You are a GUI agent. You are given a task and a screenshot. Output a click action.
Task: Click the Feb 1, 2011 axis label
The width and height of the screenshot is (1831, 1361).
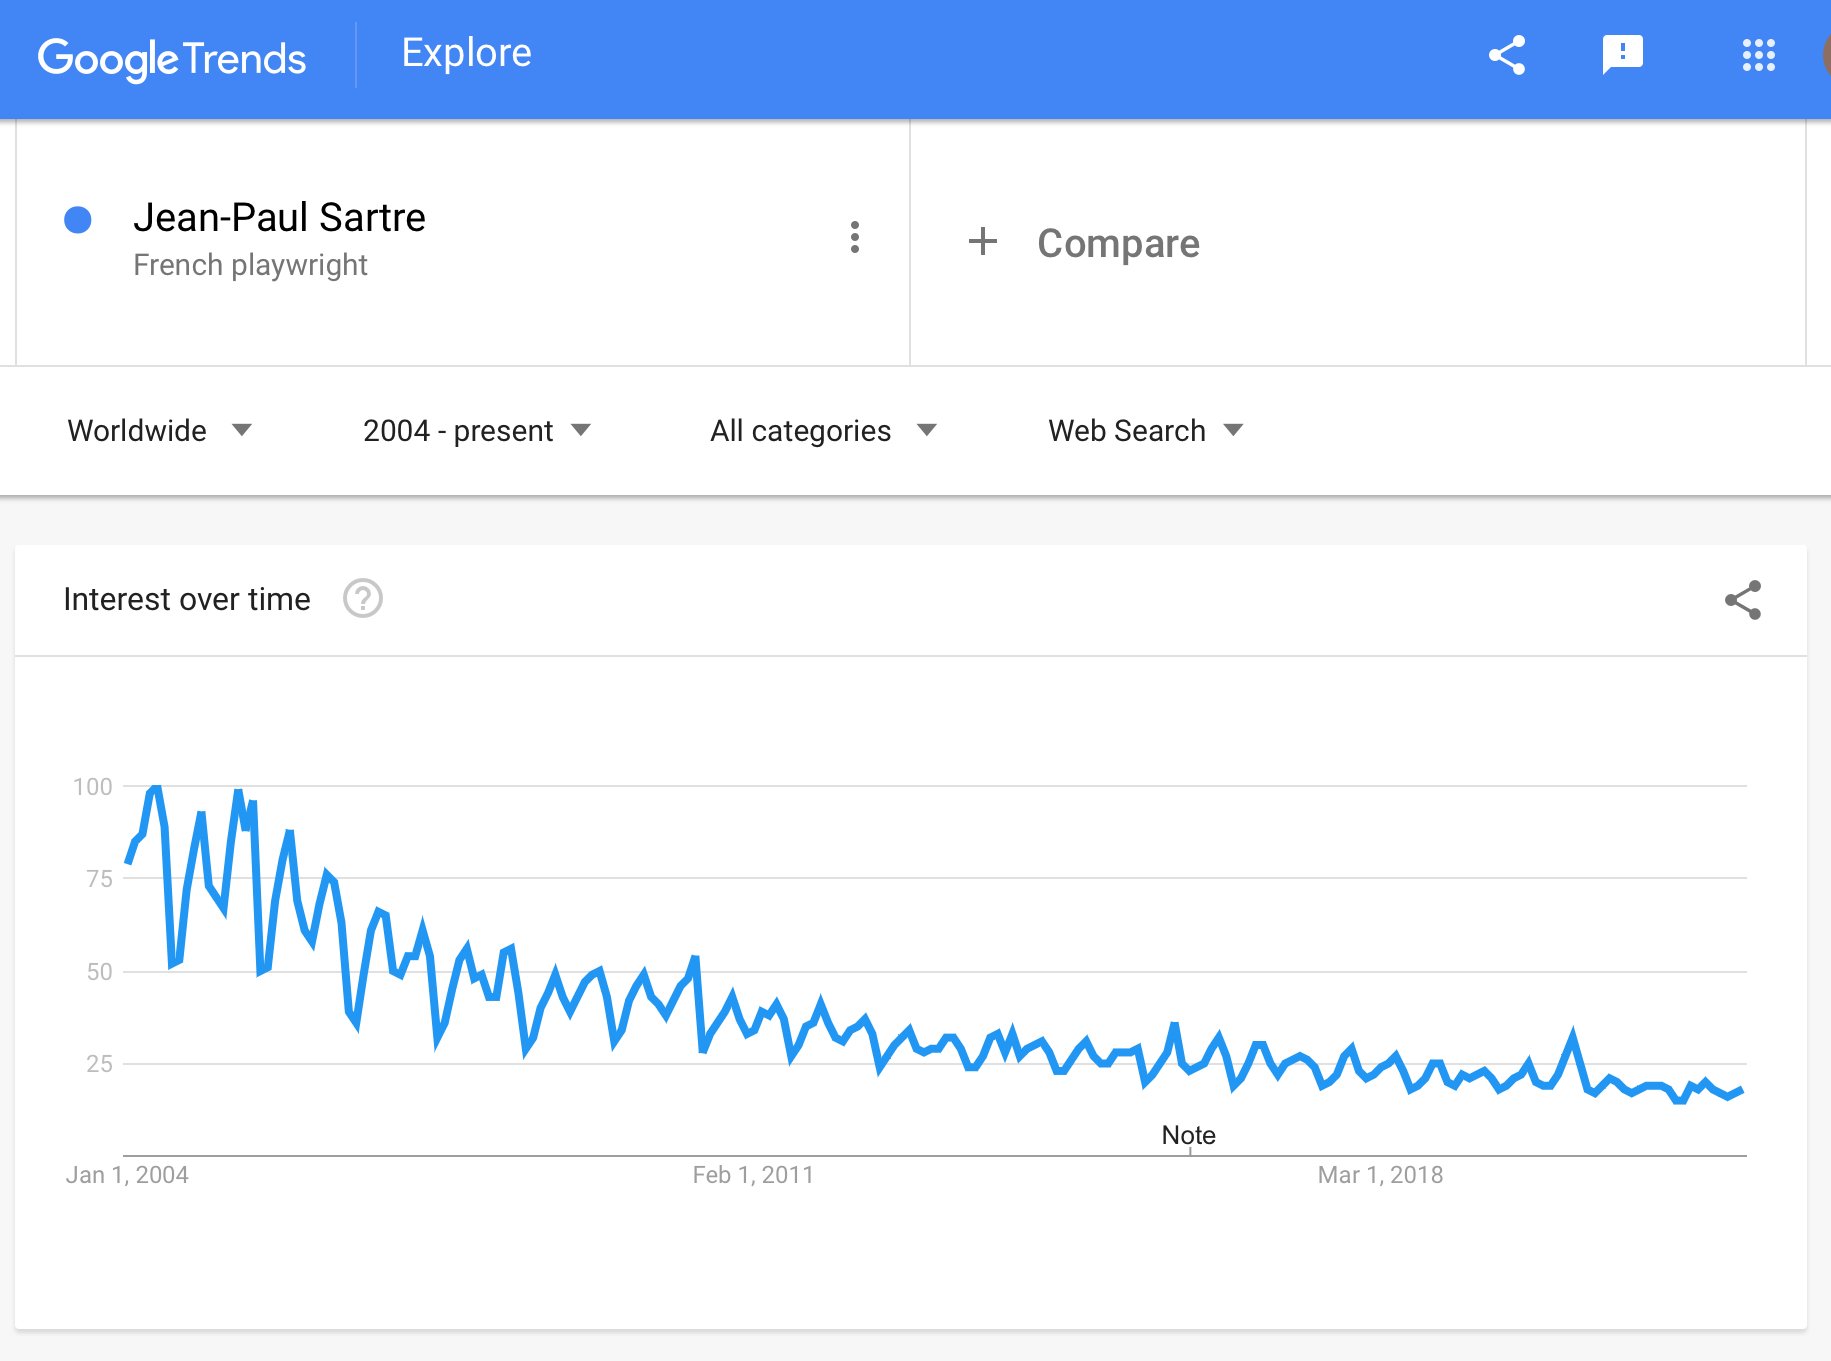coord(753,1175)
